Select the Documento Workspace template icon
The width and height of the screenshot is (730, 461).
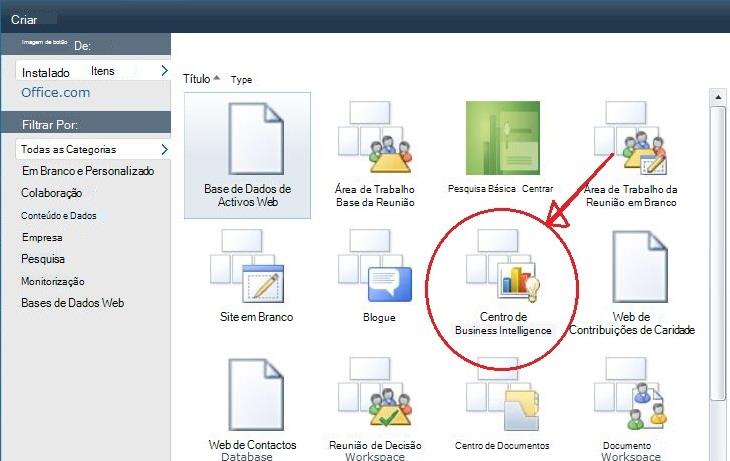(630, 394)
